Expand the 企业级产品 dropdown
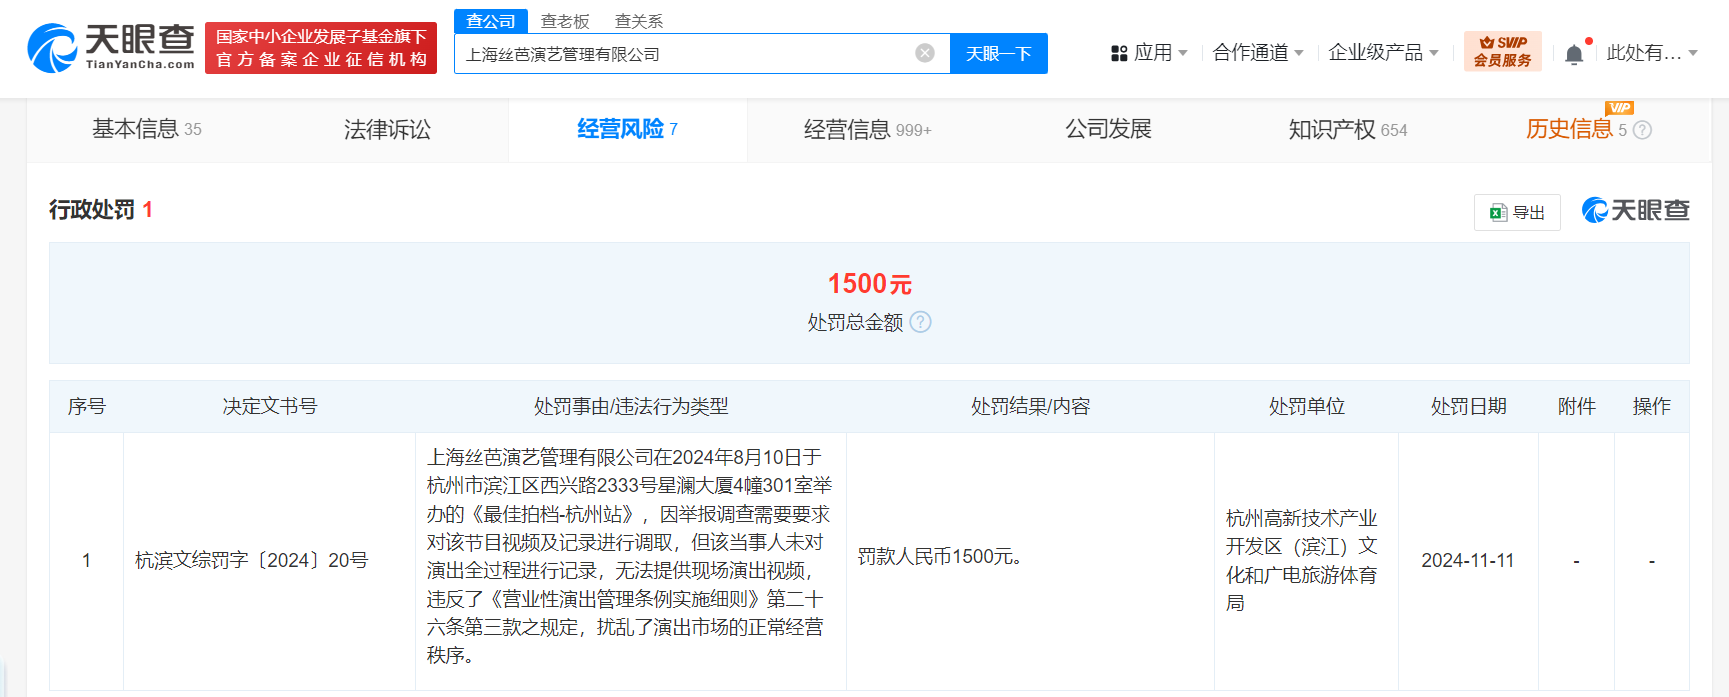 (1384, 53)
